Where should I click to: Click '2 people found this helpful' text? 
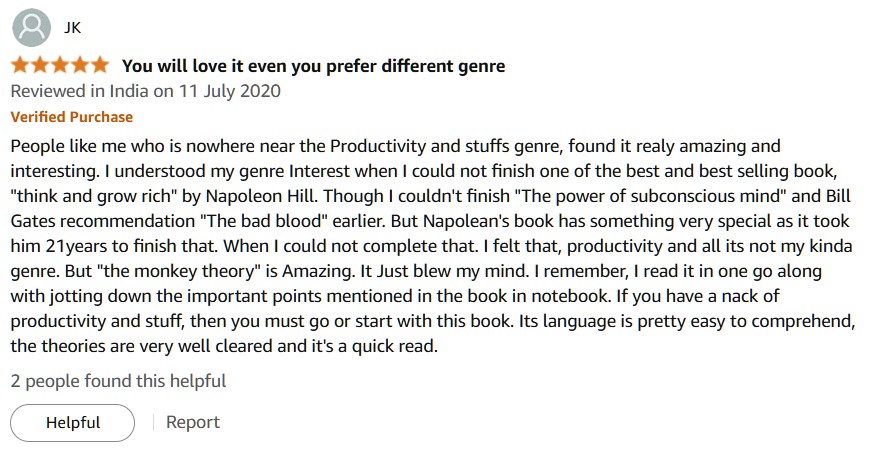pos(118,381)
